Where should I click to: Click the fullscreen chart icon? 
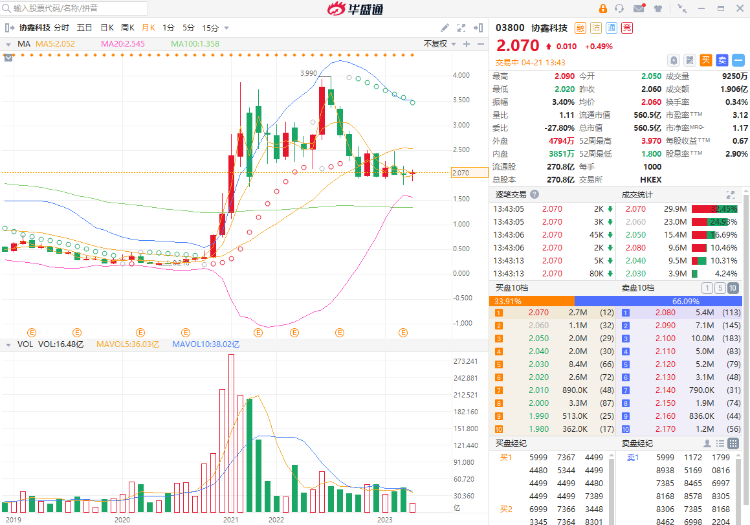click(461, 28)
